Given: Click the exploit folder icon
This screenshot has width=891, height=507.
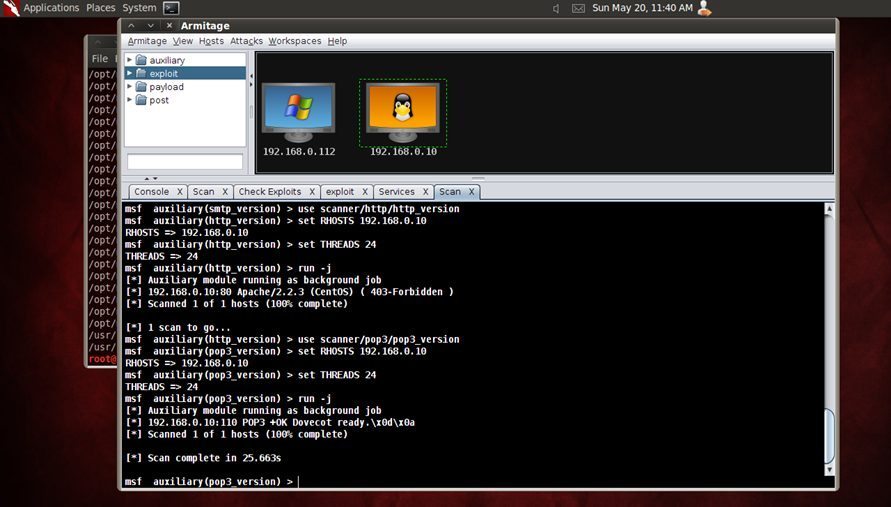Looking at the screenshot, I should pyautogui.click(x=141, y=73).
